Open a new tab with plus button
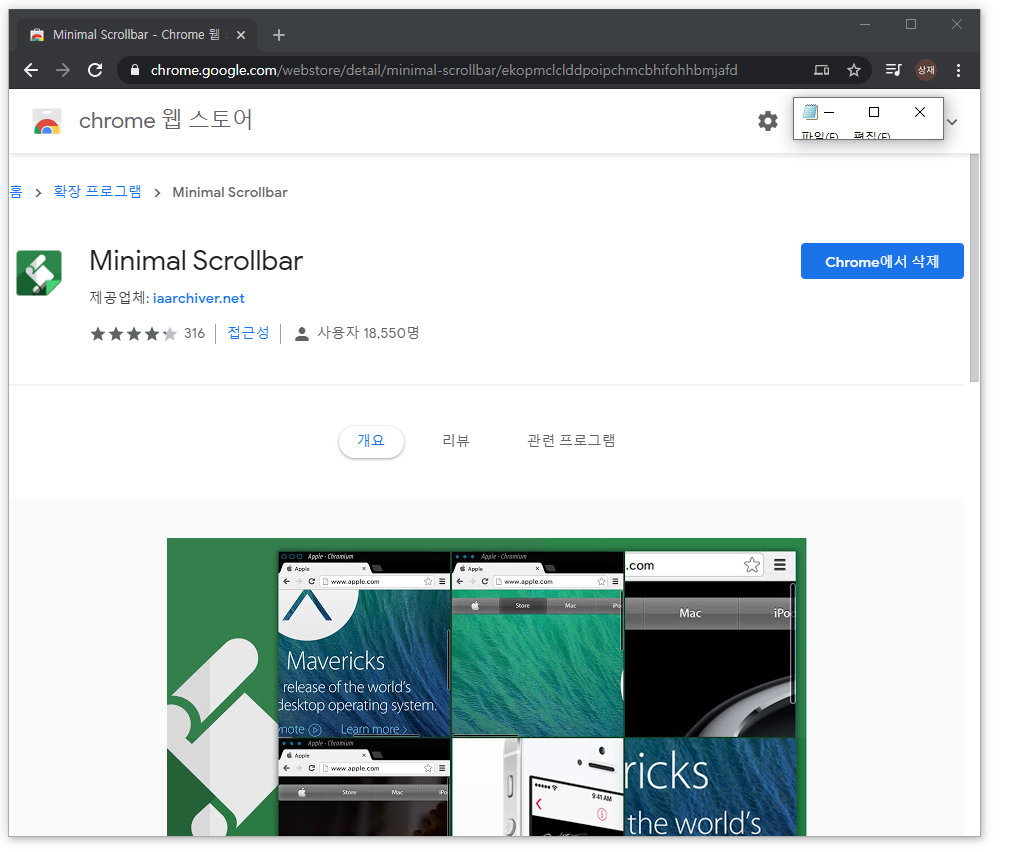 [279, 35]
